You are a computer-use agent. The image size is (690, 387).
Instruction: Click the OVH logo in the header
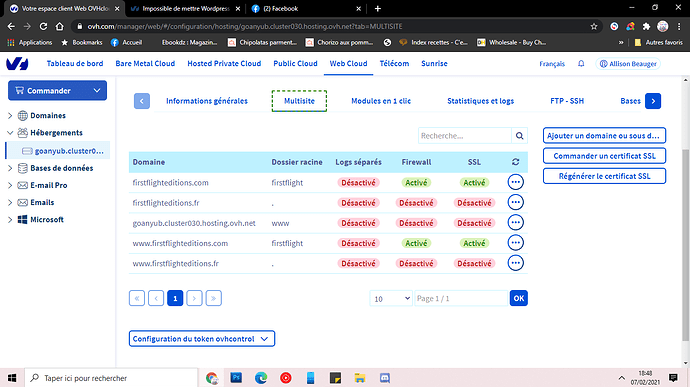pos(17,64)
